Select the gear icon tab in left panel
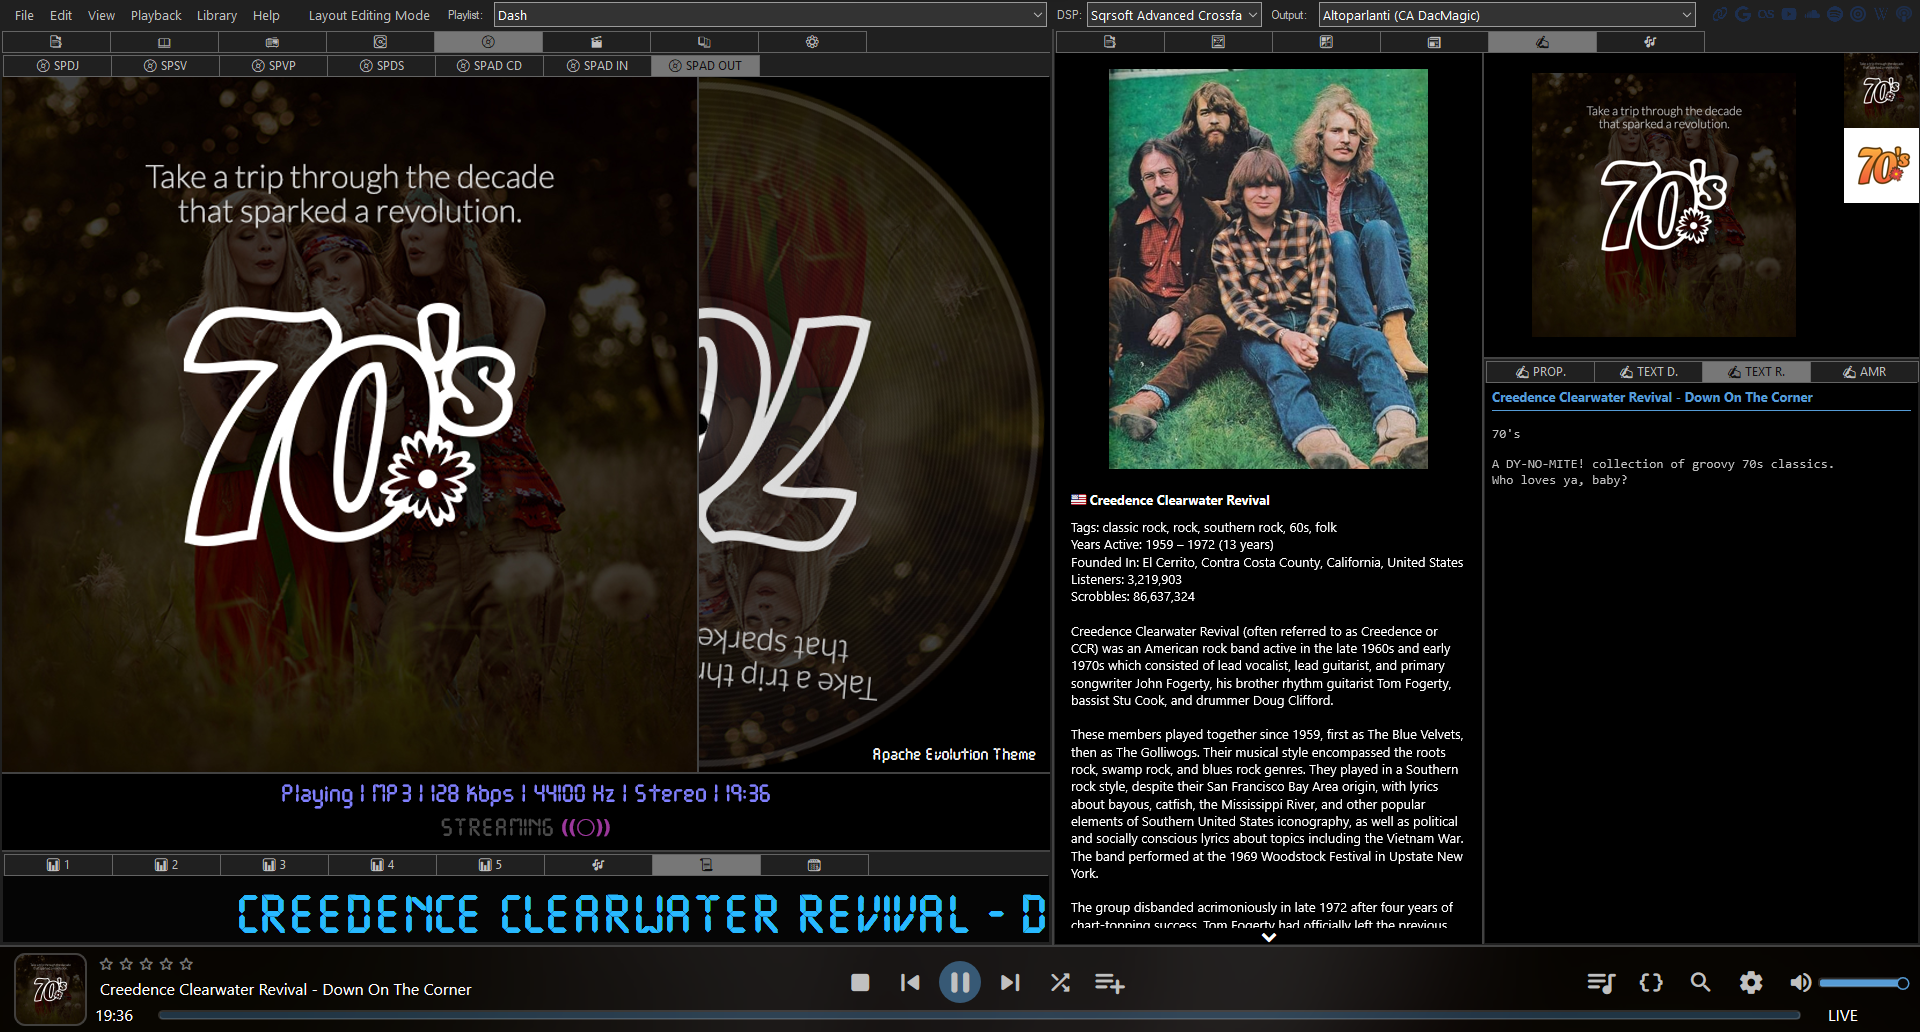This screenshot has height=1032, width=1920. [x=812, y=42]
